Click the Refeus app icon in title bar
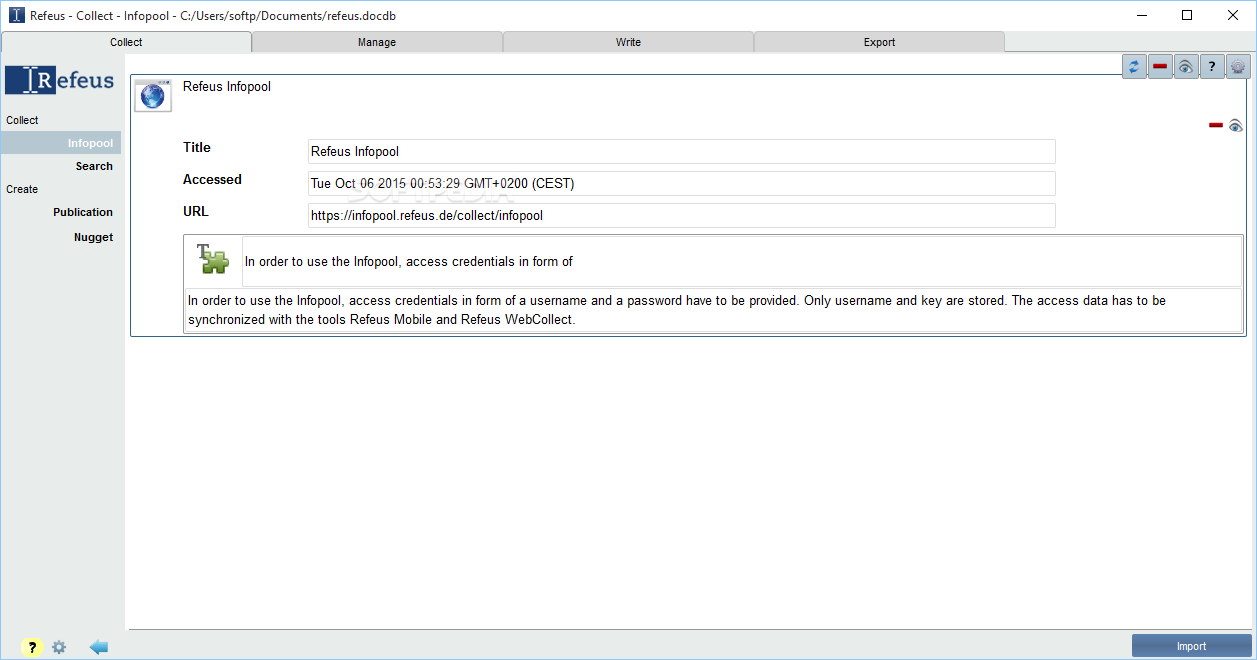This screenshot has height=660, width=1257. [x=17, y=15]
